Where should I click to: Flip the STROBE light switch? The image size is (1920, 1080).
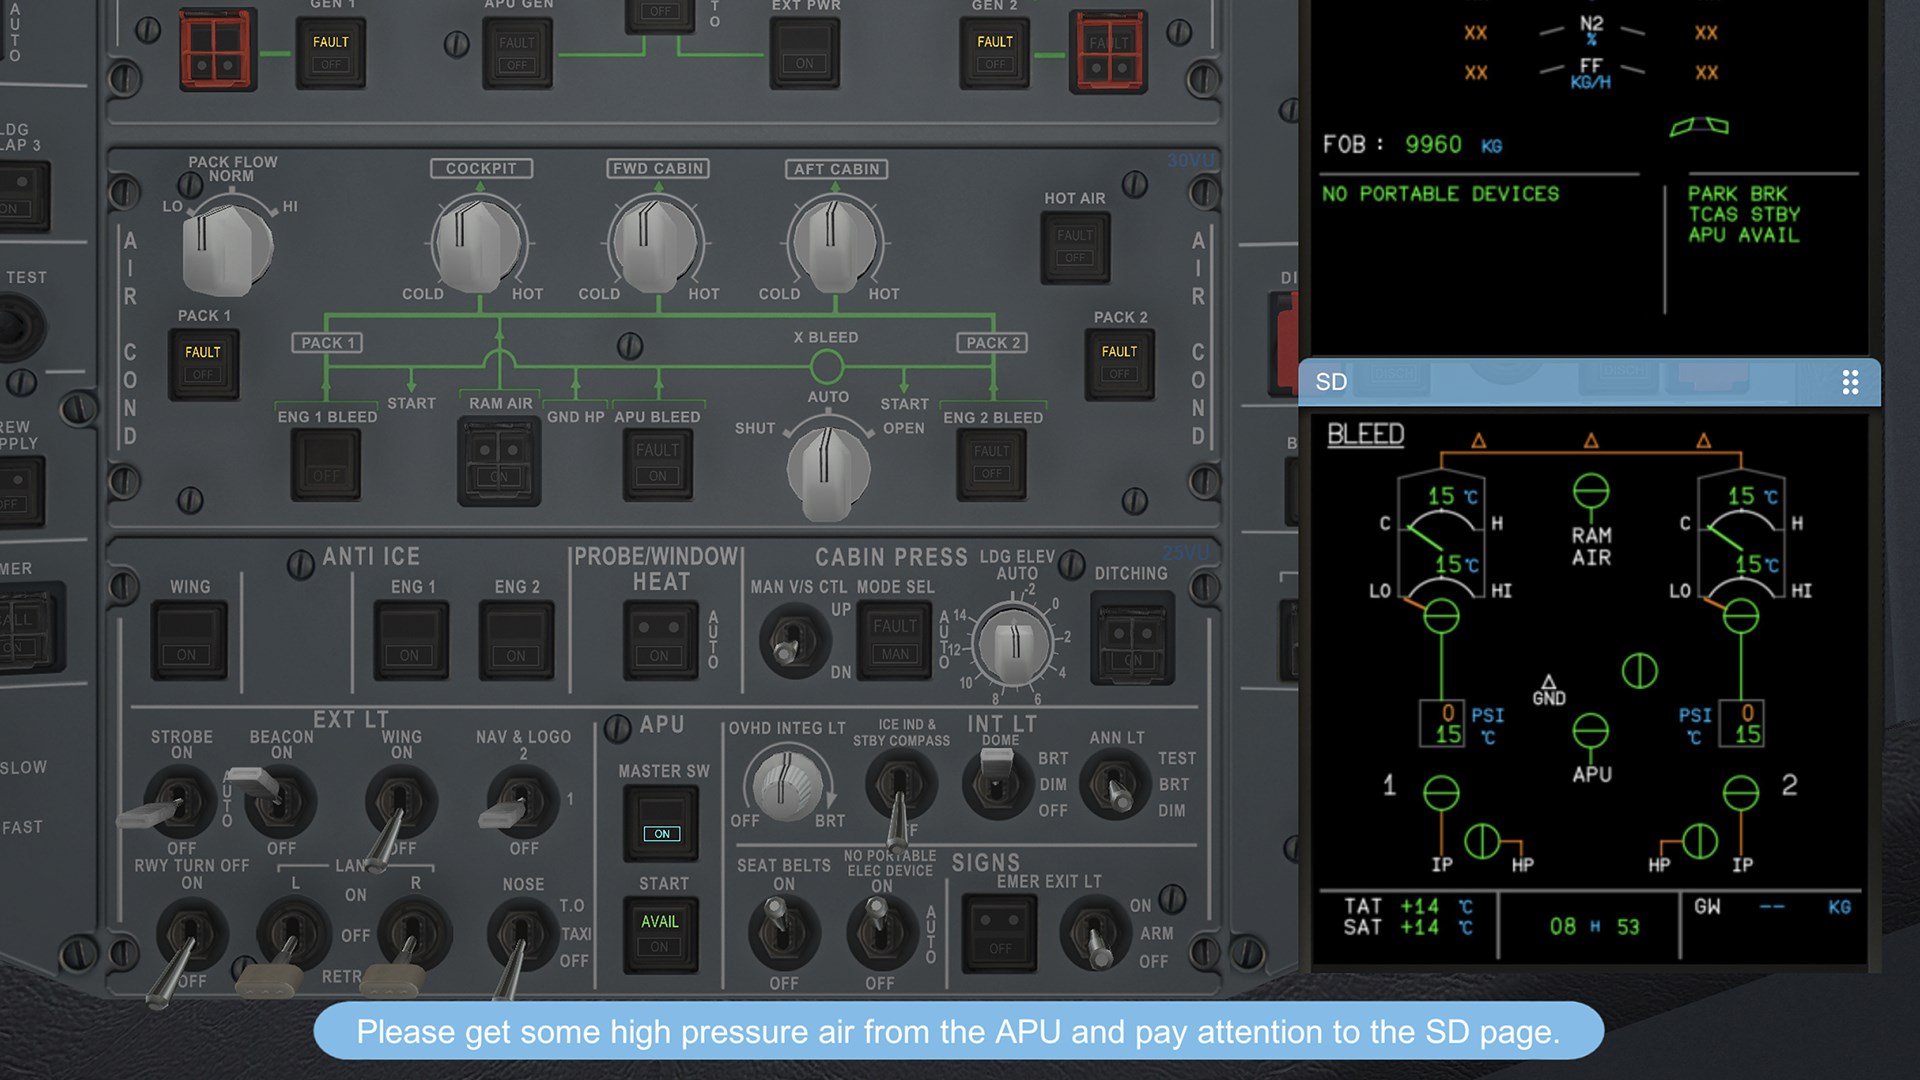(x=178, y=802)
